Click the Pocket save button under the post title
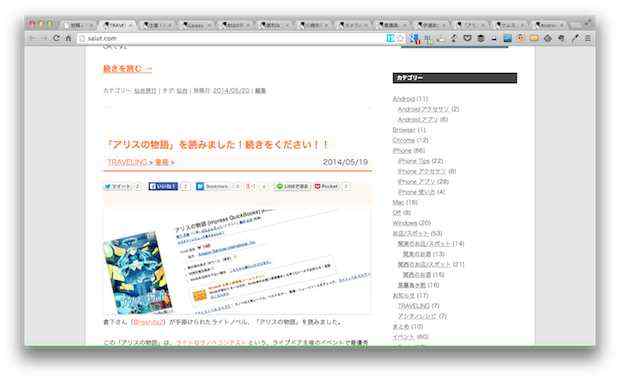The width and height of the screenshot is (620, 380). (x=327, y=186)
